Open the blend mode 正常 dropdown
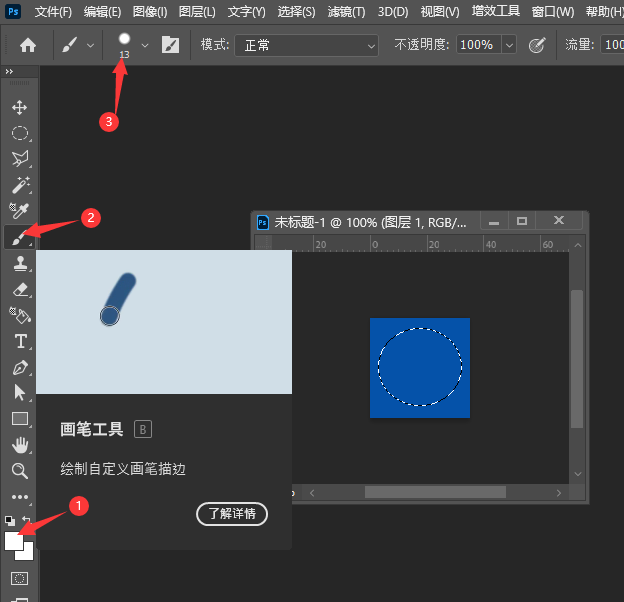Screen dimensions: 624x602 (306, 45)
